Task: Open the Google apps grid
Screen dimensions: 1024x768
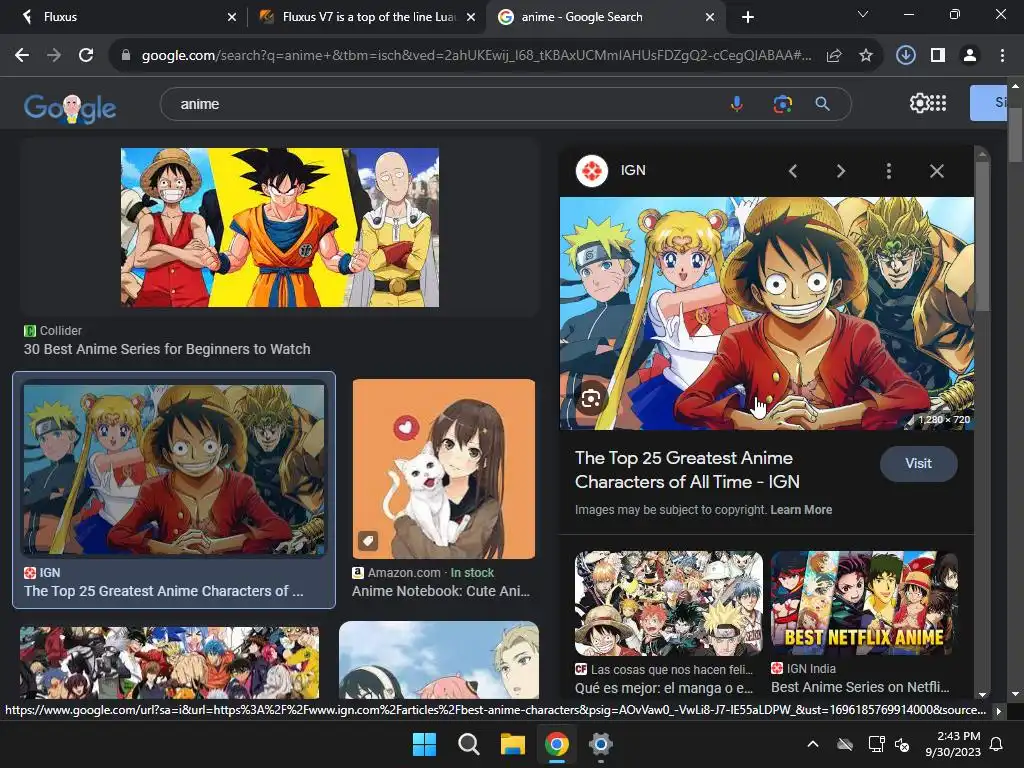Action: coord(938,103)
